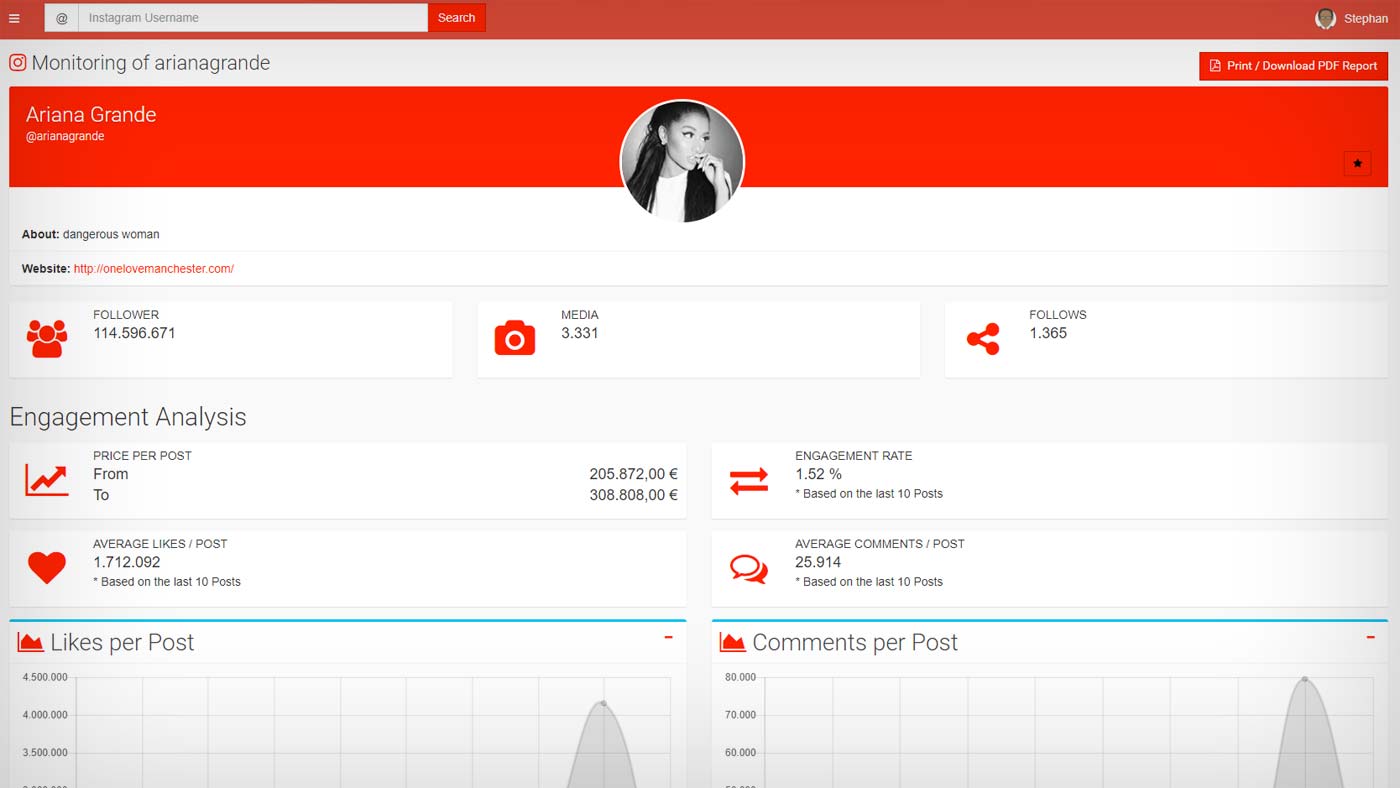This screenshot has width=1400, height=788.
Task: Click the From price 205.872,00 €
Action: point(634,474)
